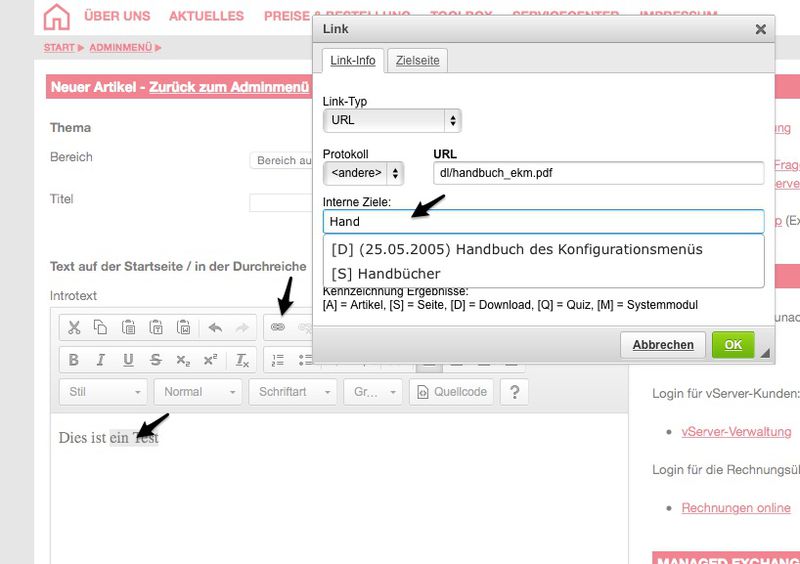Select the Link-Info tab
800x564 pixels.
[352, 61]
